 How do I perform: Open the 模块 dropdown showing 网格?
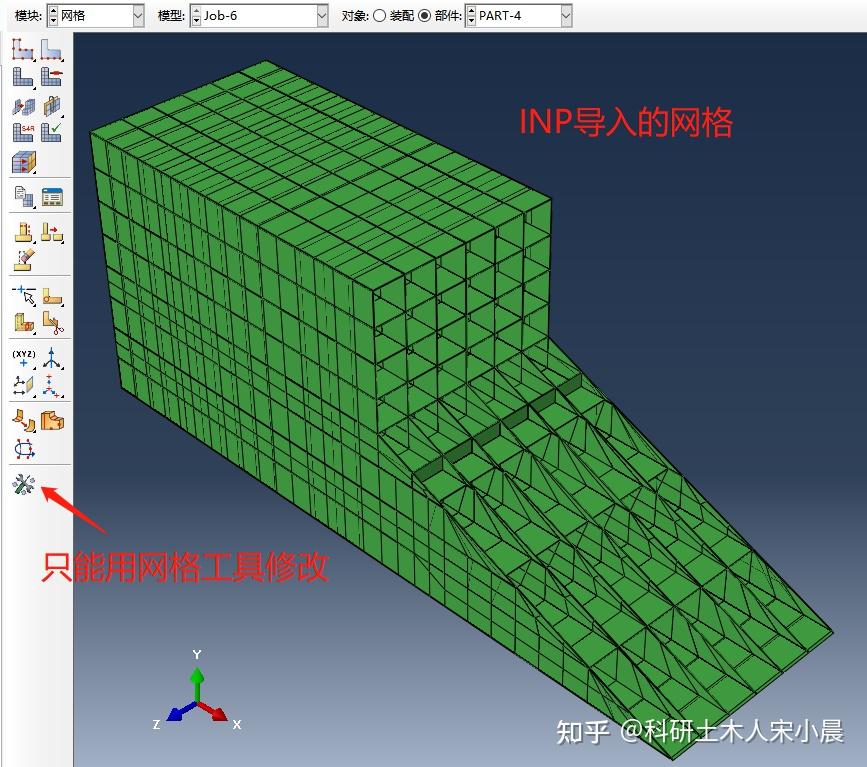(x=96, y=15)
